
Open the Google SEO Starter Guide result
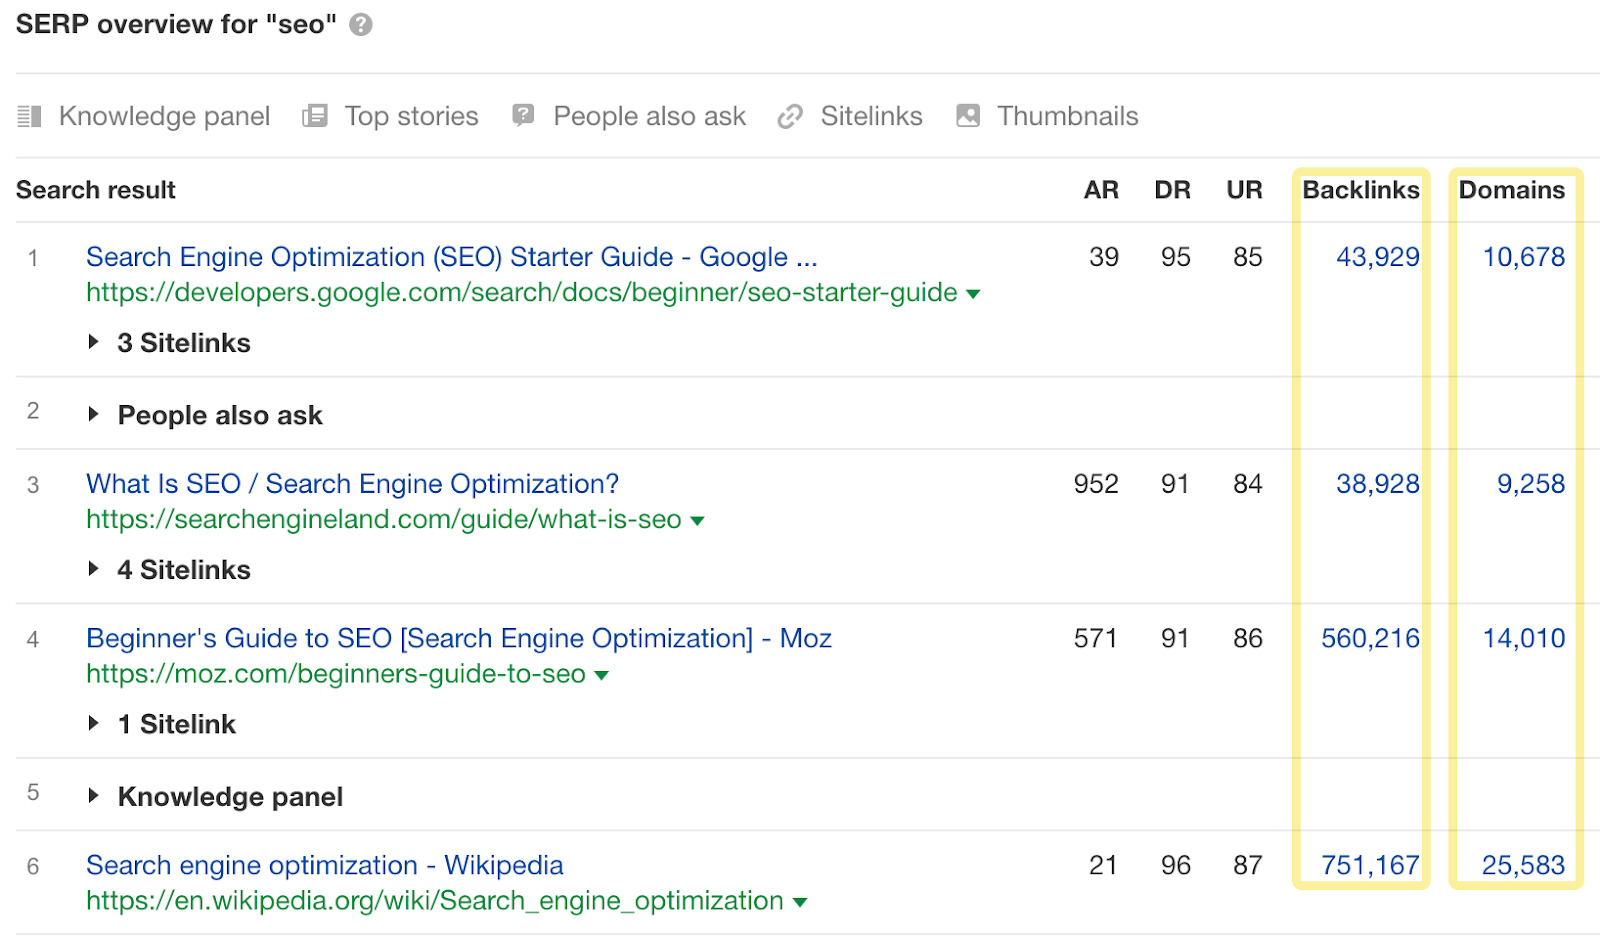point(451,257)
